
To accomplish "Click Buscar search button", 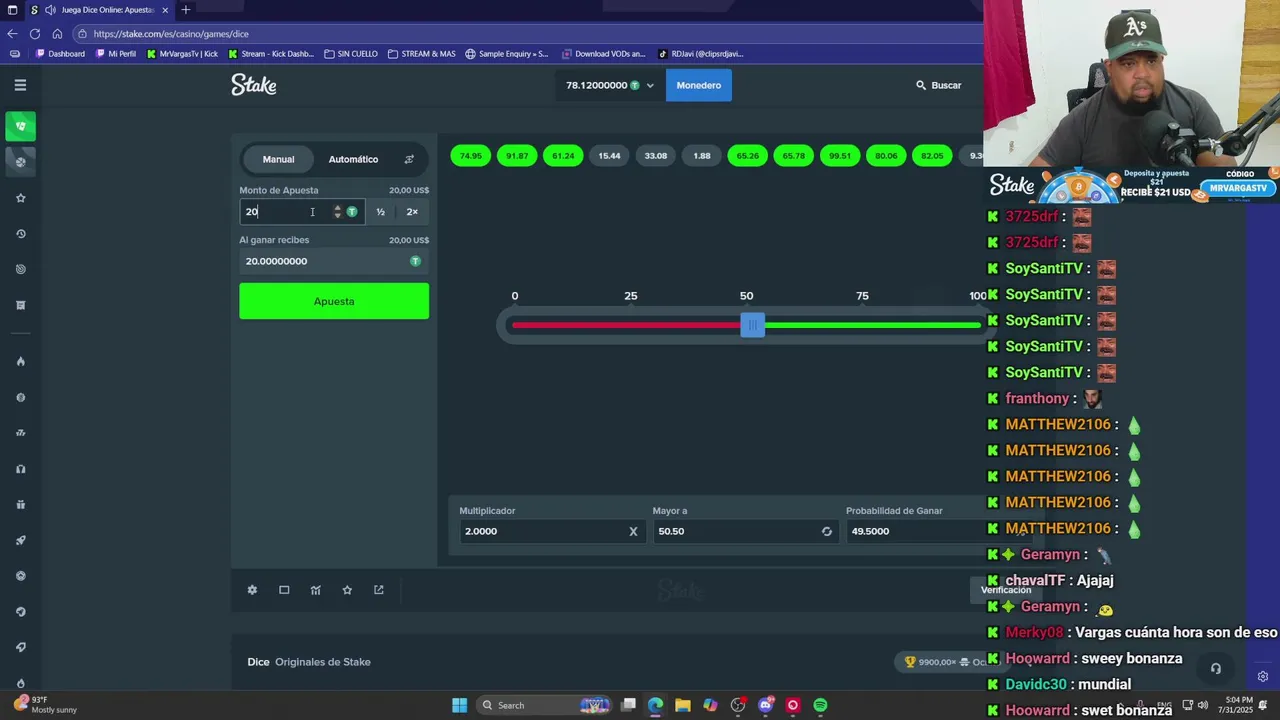I will [x=938, y=85].
